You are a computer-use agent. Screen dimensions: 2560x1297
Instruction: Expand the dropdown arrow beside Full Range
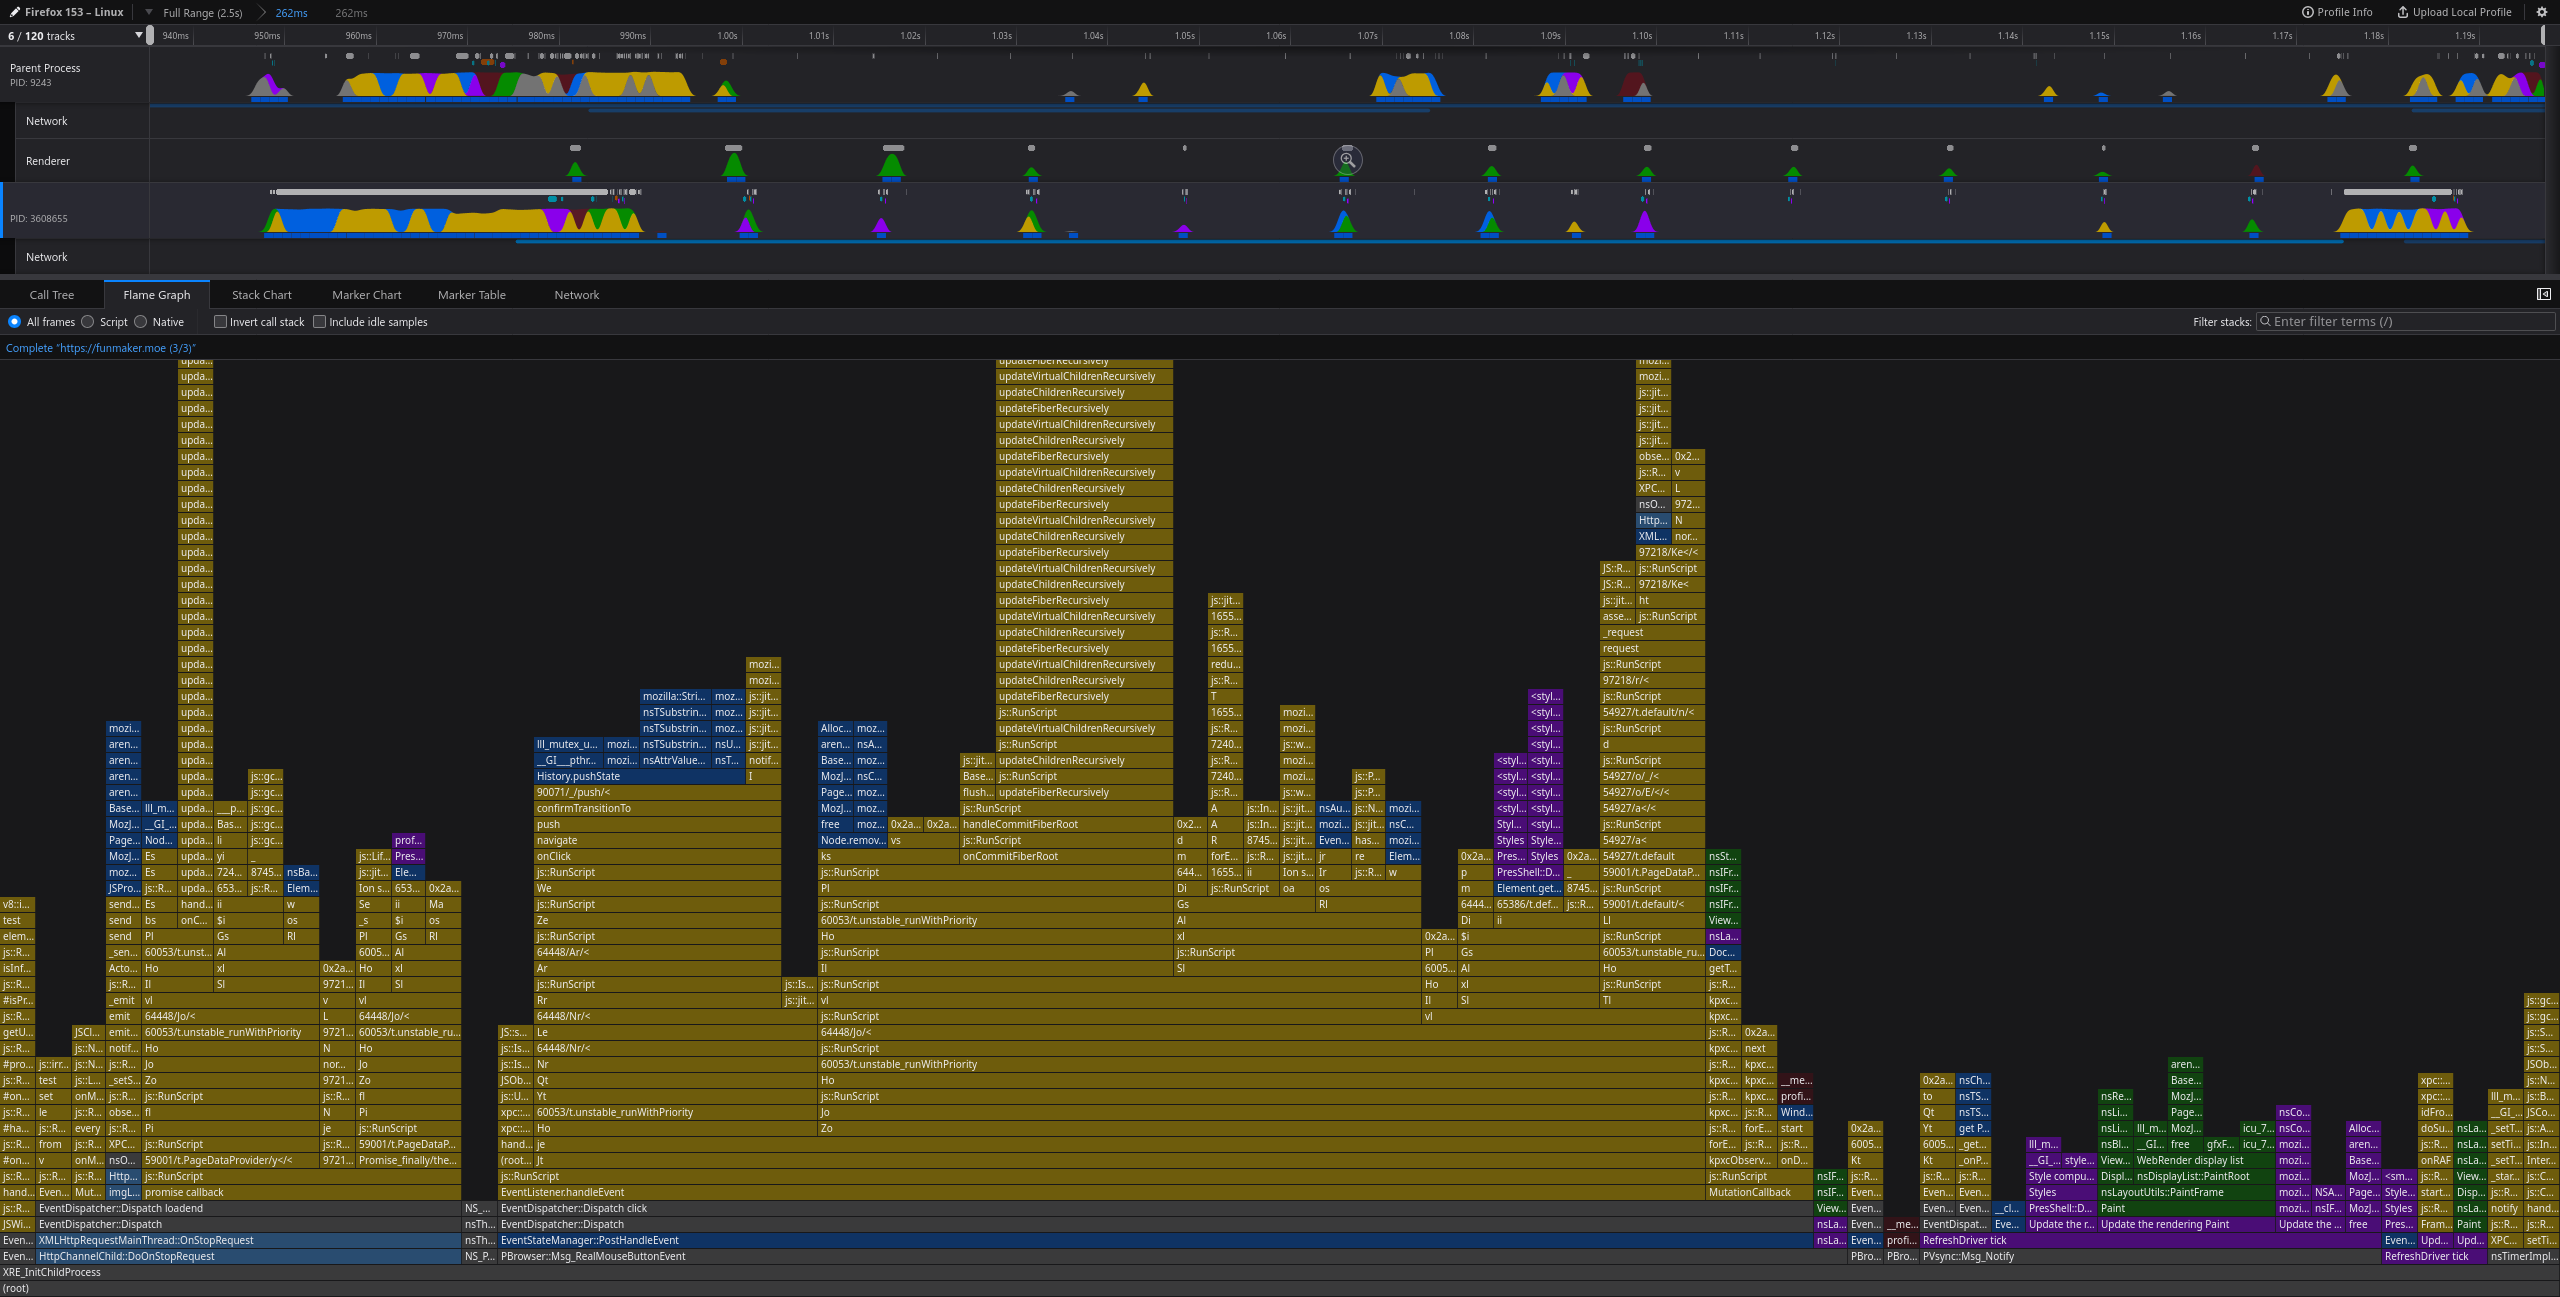pyautogui.click(x=148, y=12)
